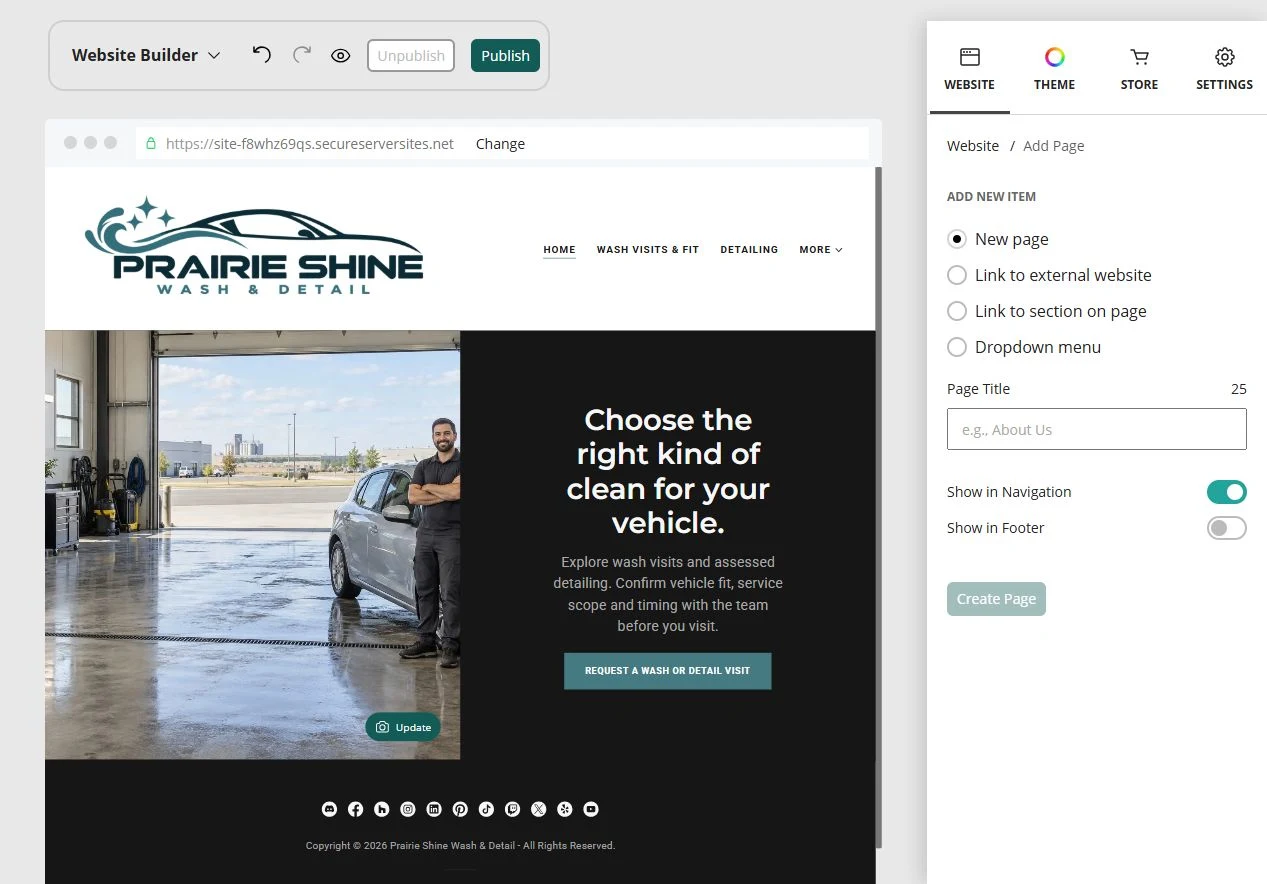Choose Link to section on page

[957, 311]
